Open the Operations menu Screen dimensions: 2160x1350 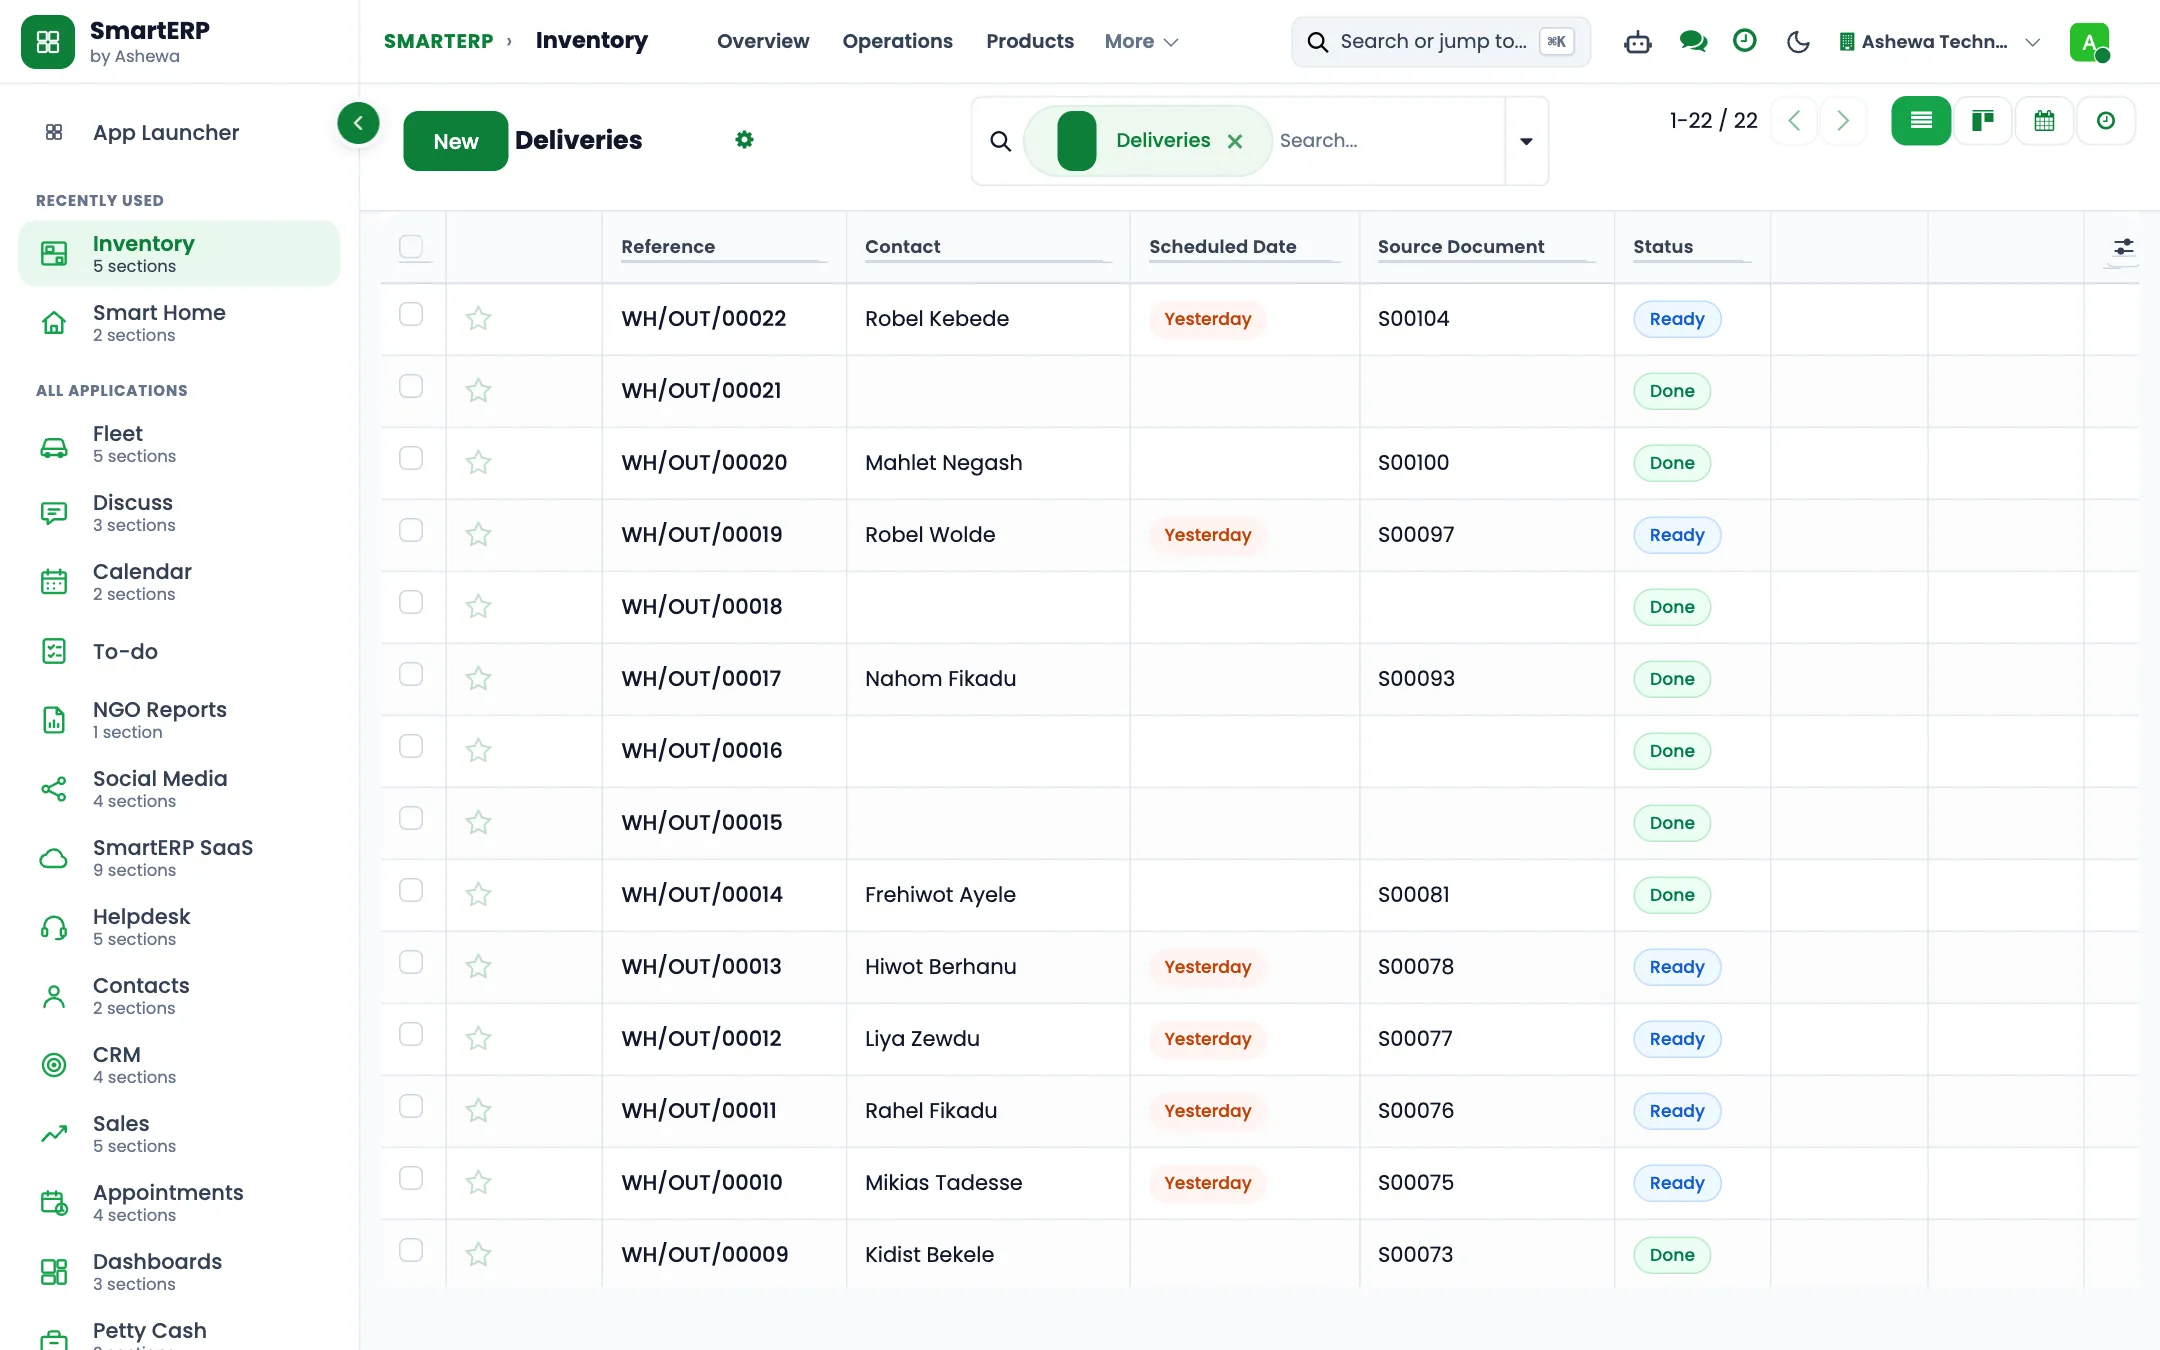(x=897, y=41)
